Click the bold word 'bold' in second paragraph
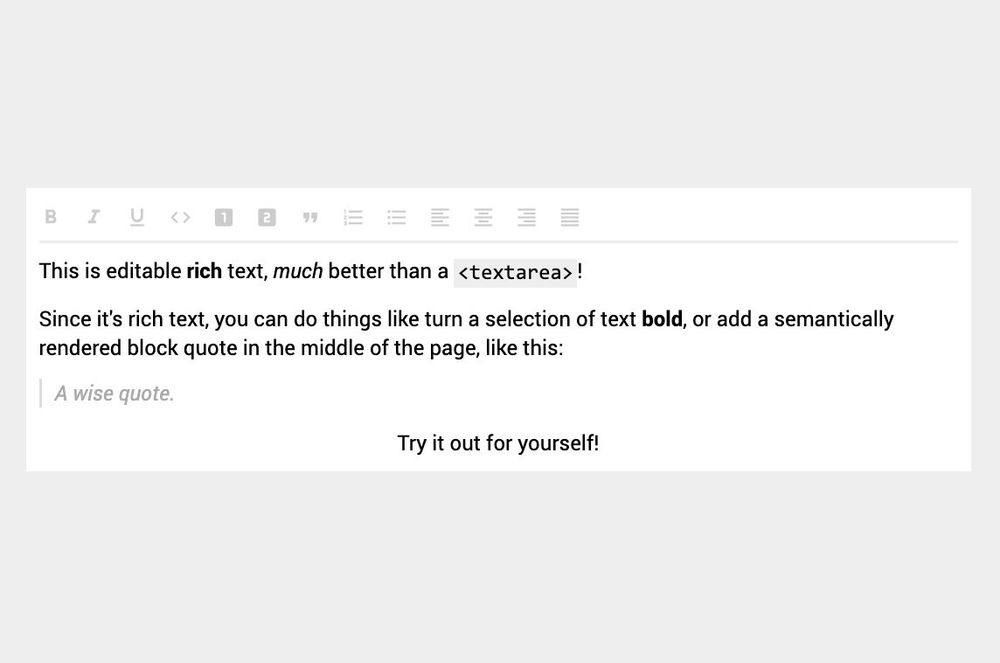 [662, 319]
